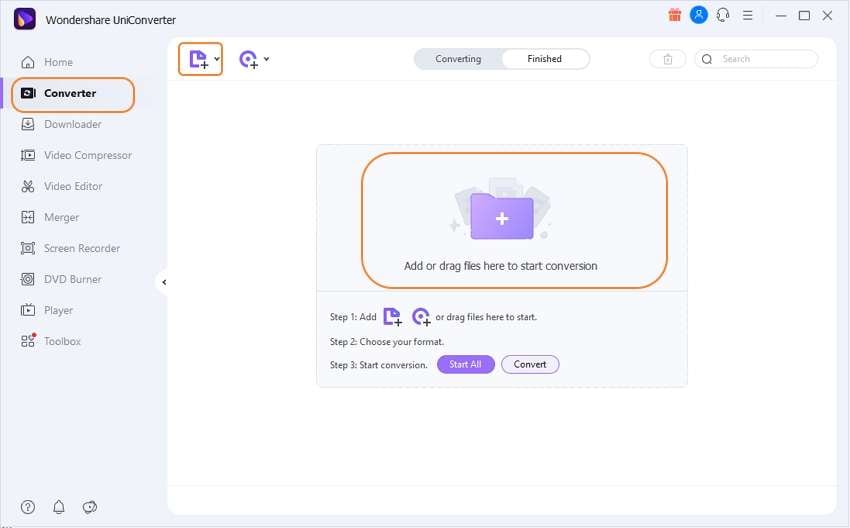Click the purple folder plus icon
This screenshot has width=850, height=528.
pyautogui.click(x=502, y=216)
